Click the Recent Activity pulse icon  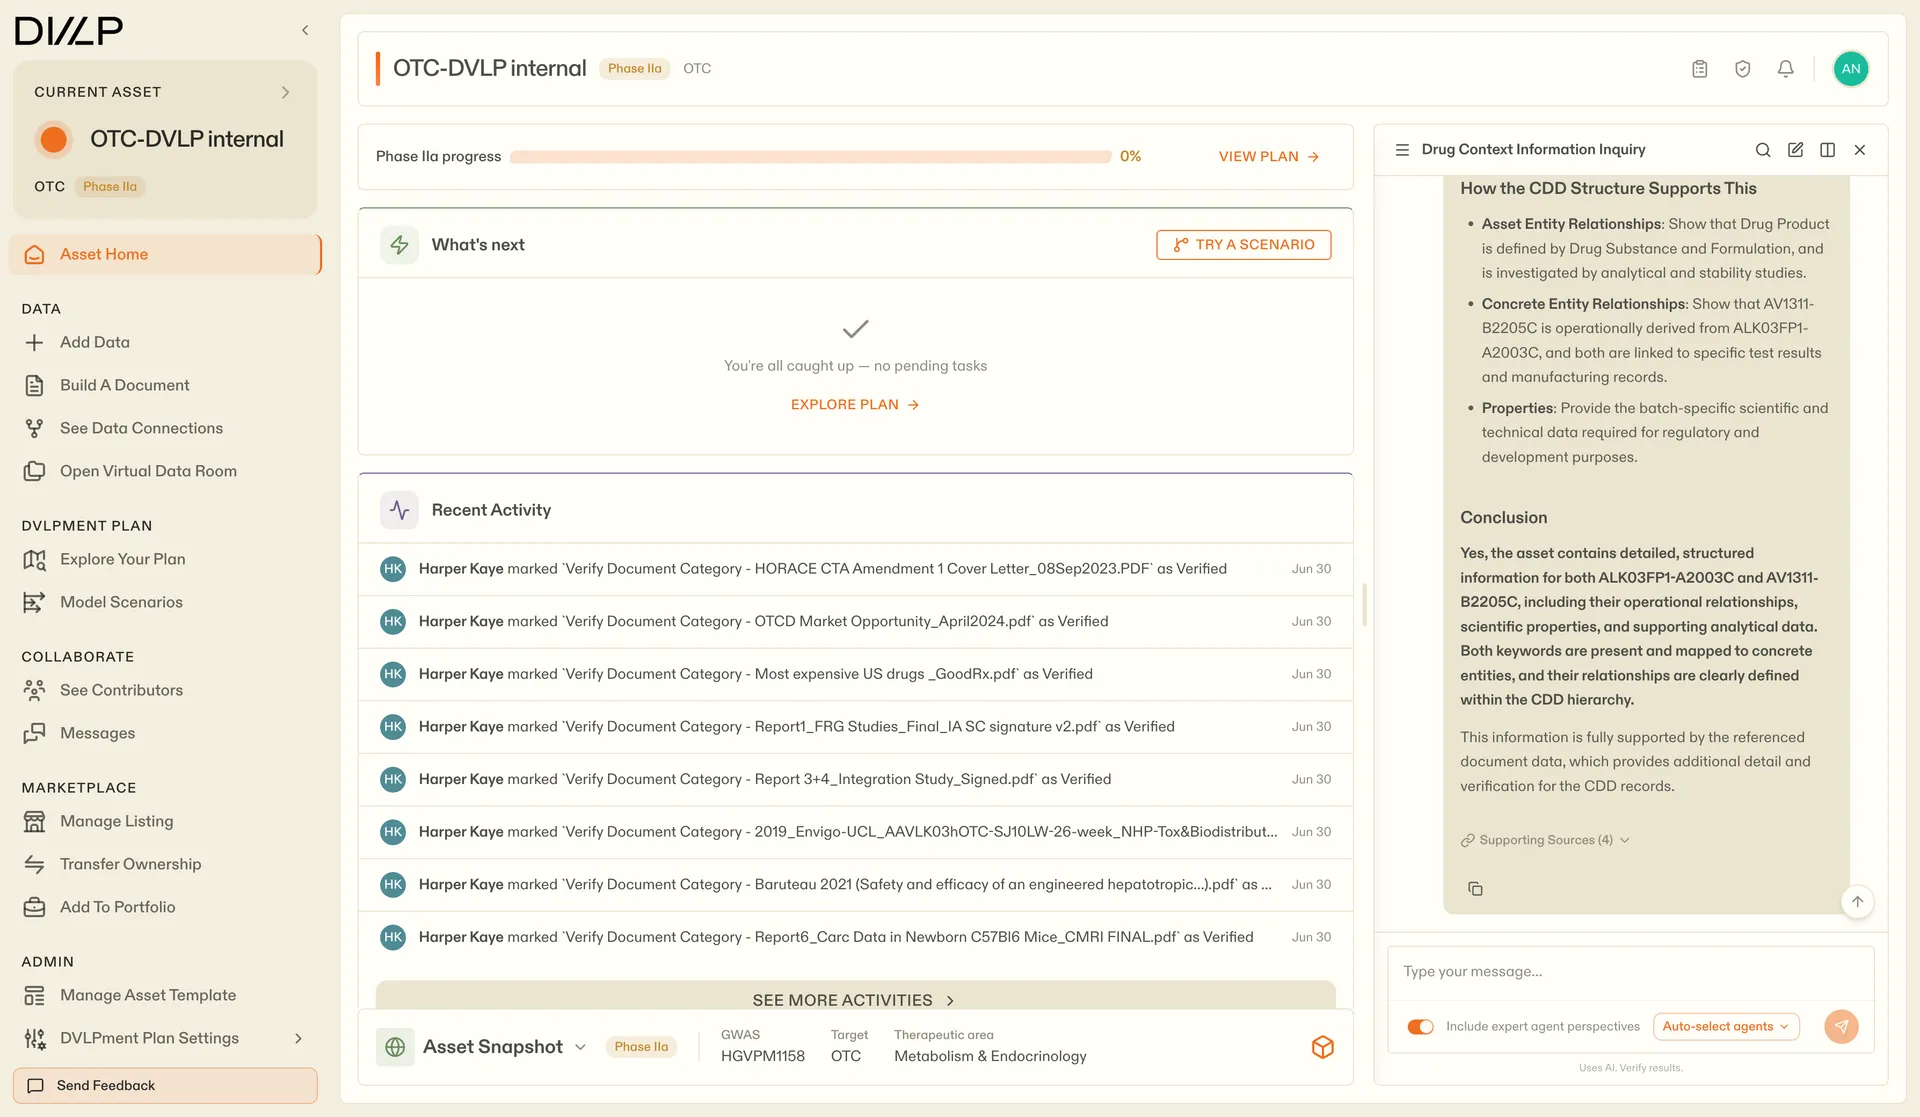pos(399,510)
